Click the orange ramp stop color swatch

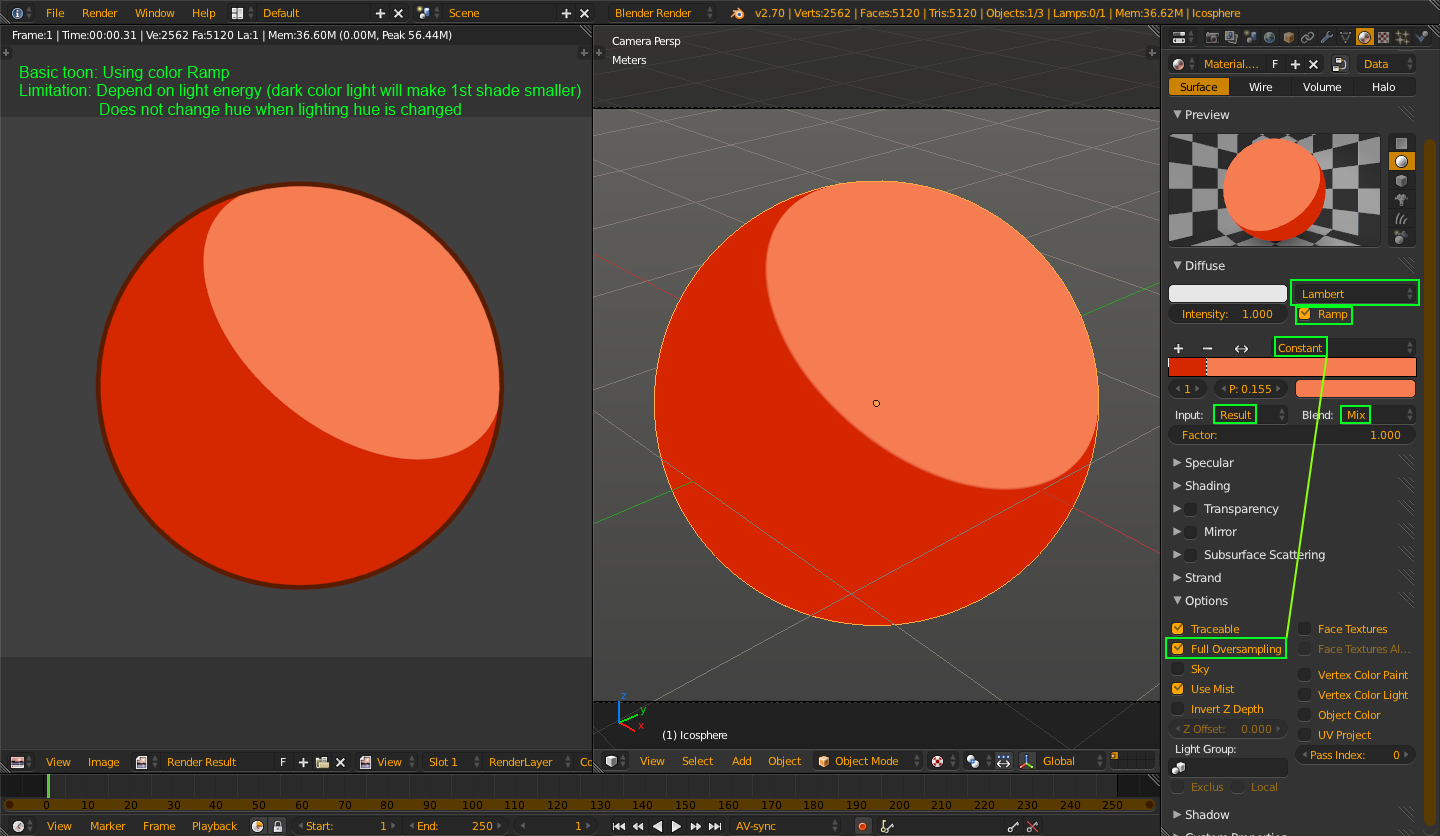[1355, 389]
